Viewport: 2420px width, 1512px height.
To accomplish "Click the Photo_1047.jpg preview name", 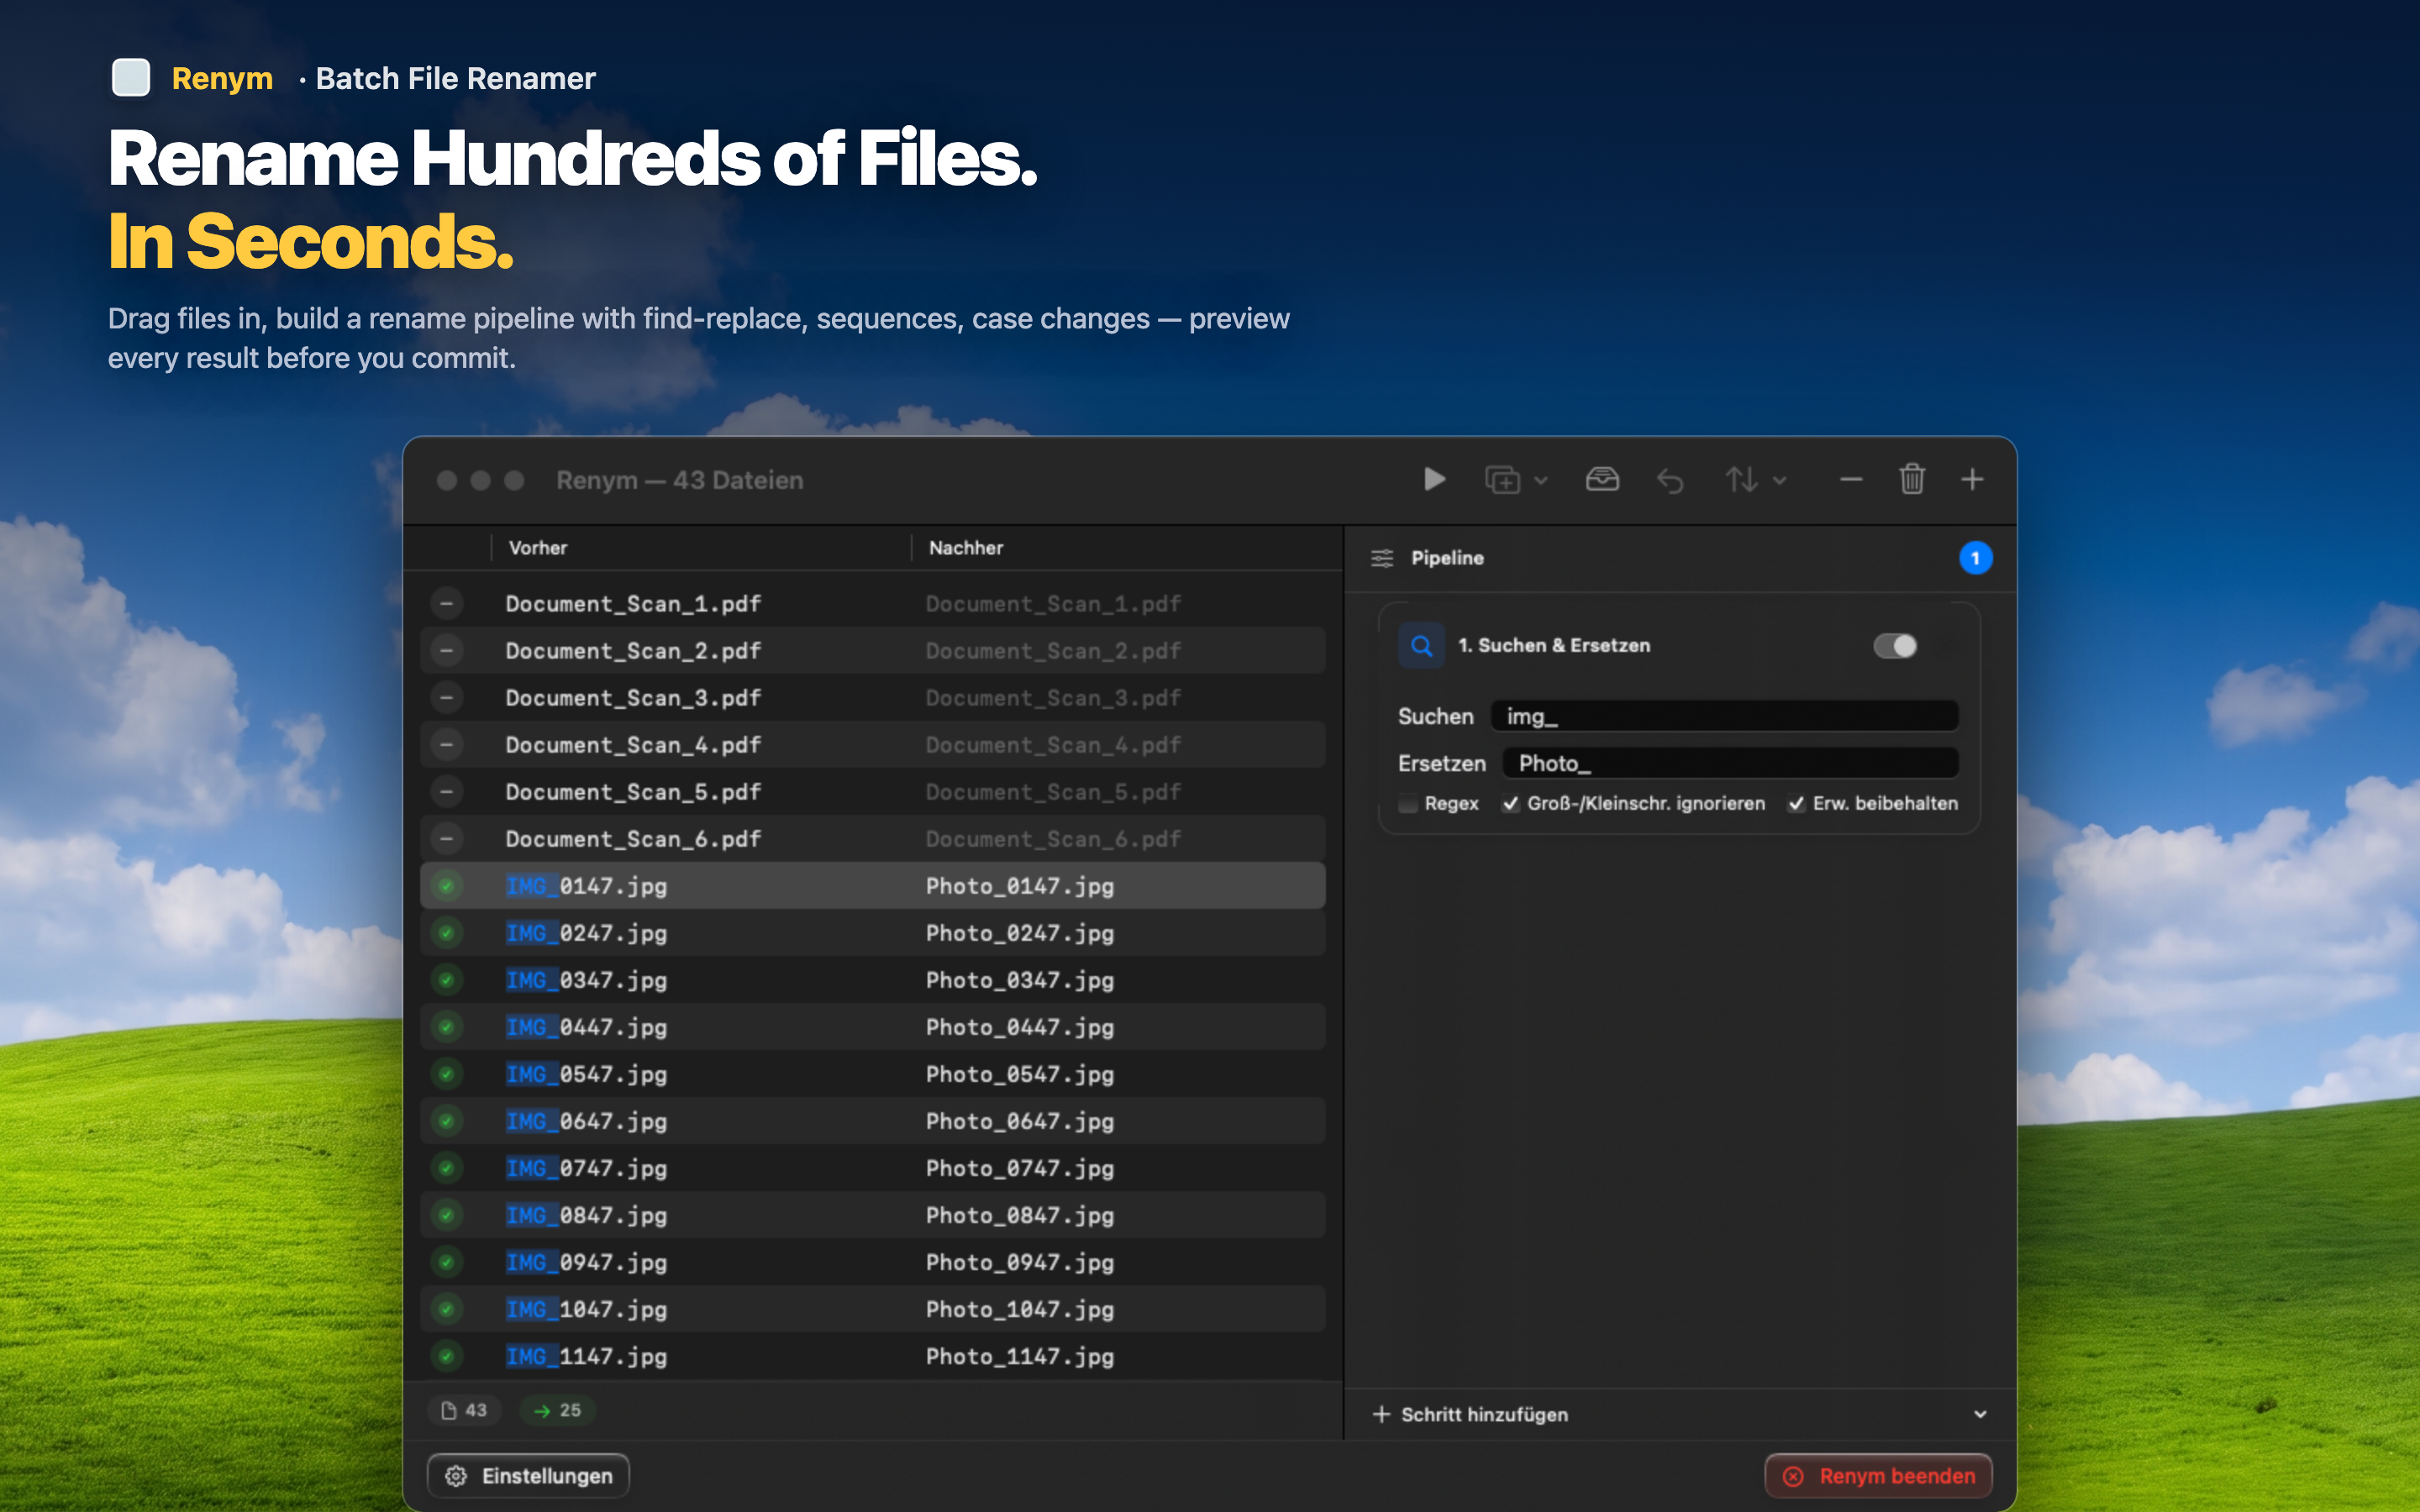I will pyautogui.click(x=1019, y=1309).
